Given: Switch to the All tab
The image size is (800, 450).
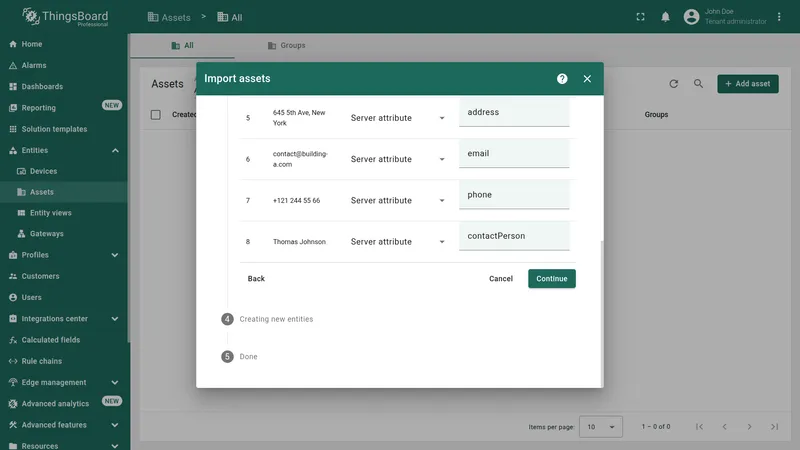Looking at the screenshot, I should pyautogui.click(x=183, y=45).
